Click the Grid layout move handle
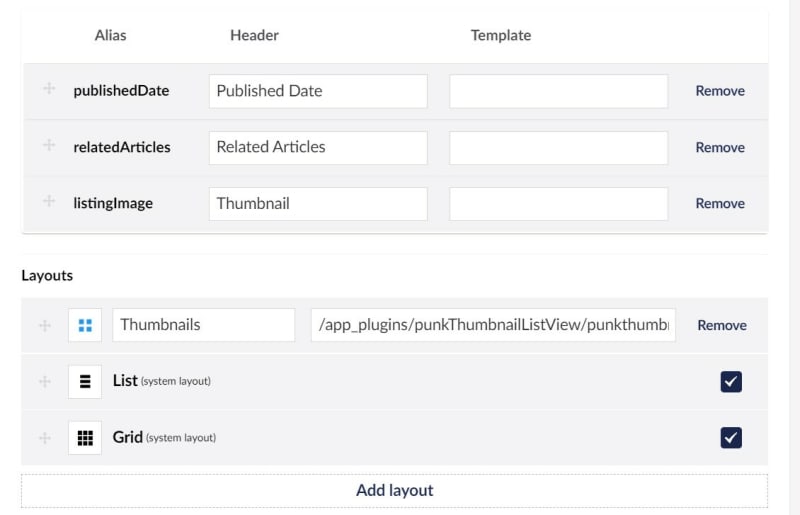The image size is (800, 515). click(45, 438)
